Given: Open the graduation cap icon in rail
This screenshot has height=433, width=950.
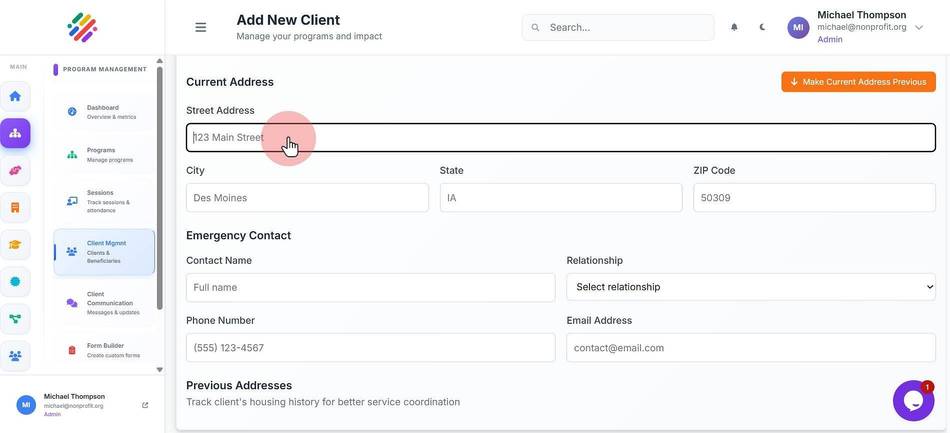Looking at the screenshot, I should 15,245.
